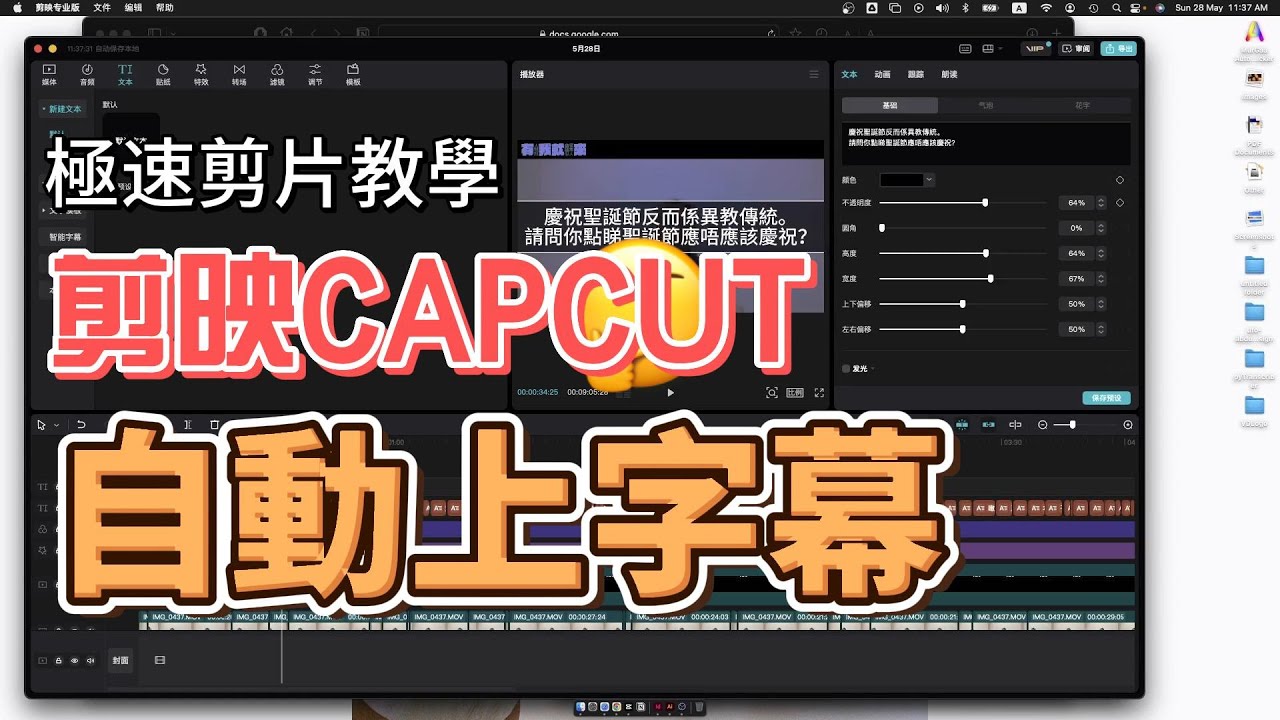Click the 圆角 corner radius slider handle
1280x720 pixels.
pos(882,228)
